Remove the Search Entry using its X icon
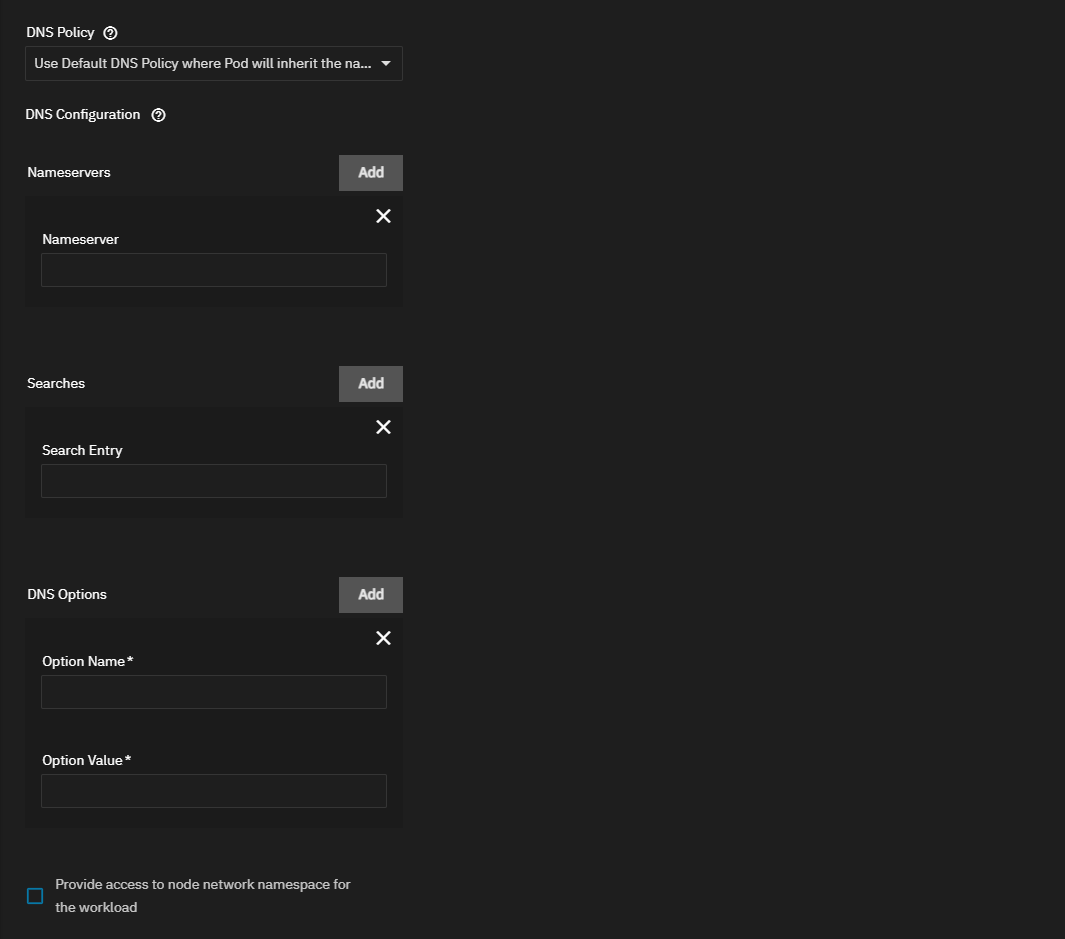The height and width of the screenshot is (939, 1065). [383, 427]
